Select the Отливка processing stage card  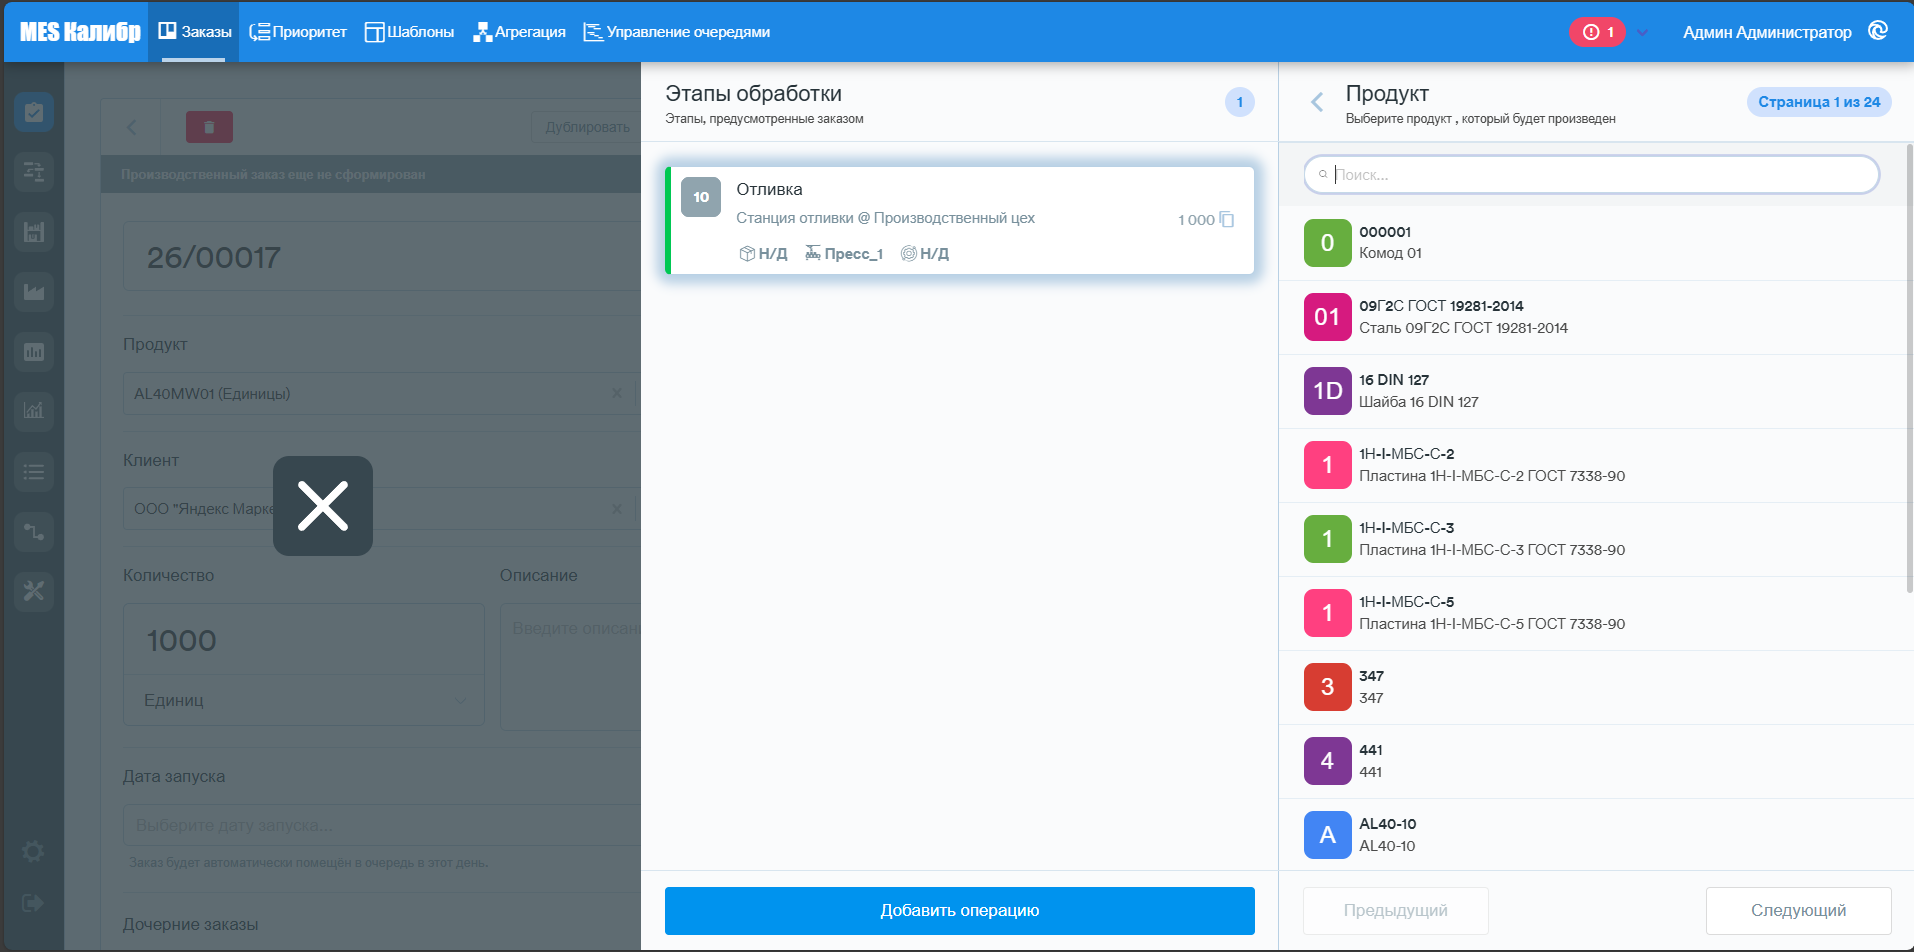(x=959, y=220)
